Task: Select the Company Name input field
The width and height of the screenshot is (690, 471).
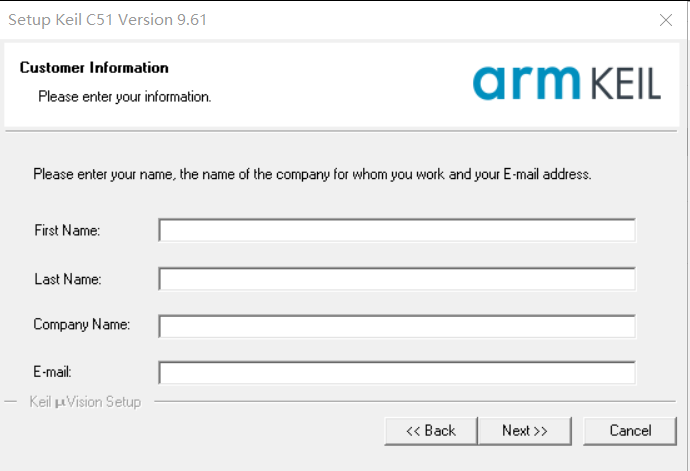Action: pos(397,326)
